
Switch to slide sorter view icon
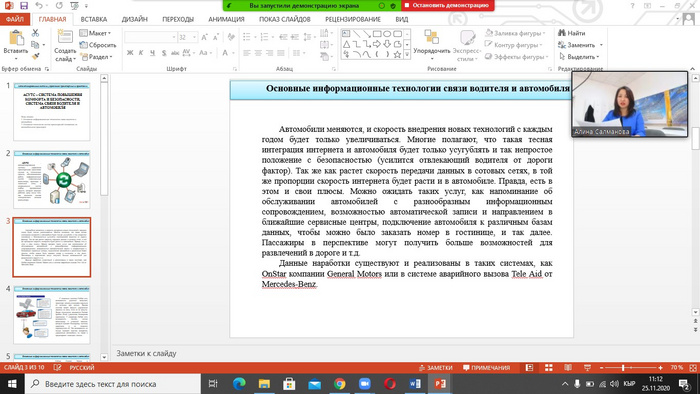[549, 368]
